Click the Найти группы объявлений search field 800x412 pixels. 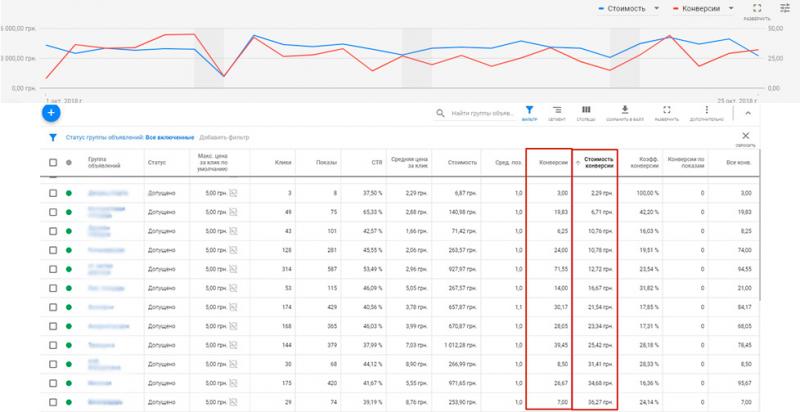[x=482, y=113]
